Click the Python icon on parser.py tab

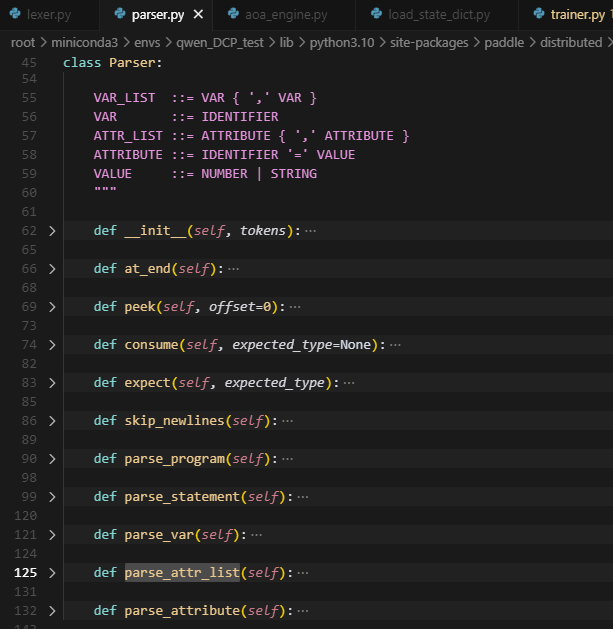(119, 14)
